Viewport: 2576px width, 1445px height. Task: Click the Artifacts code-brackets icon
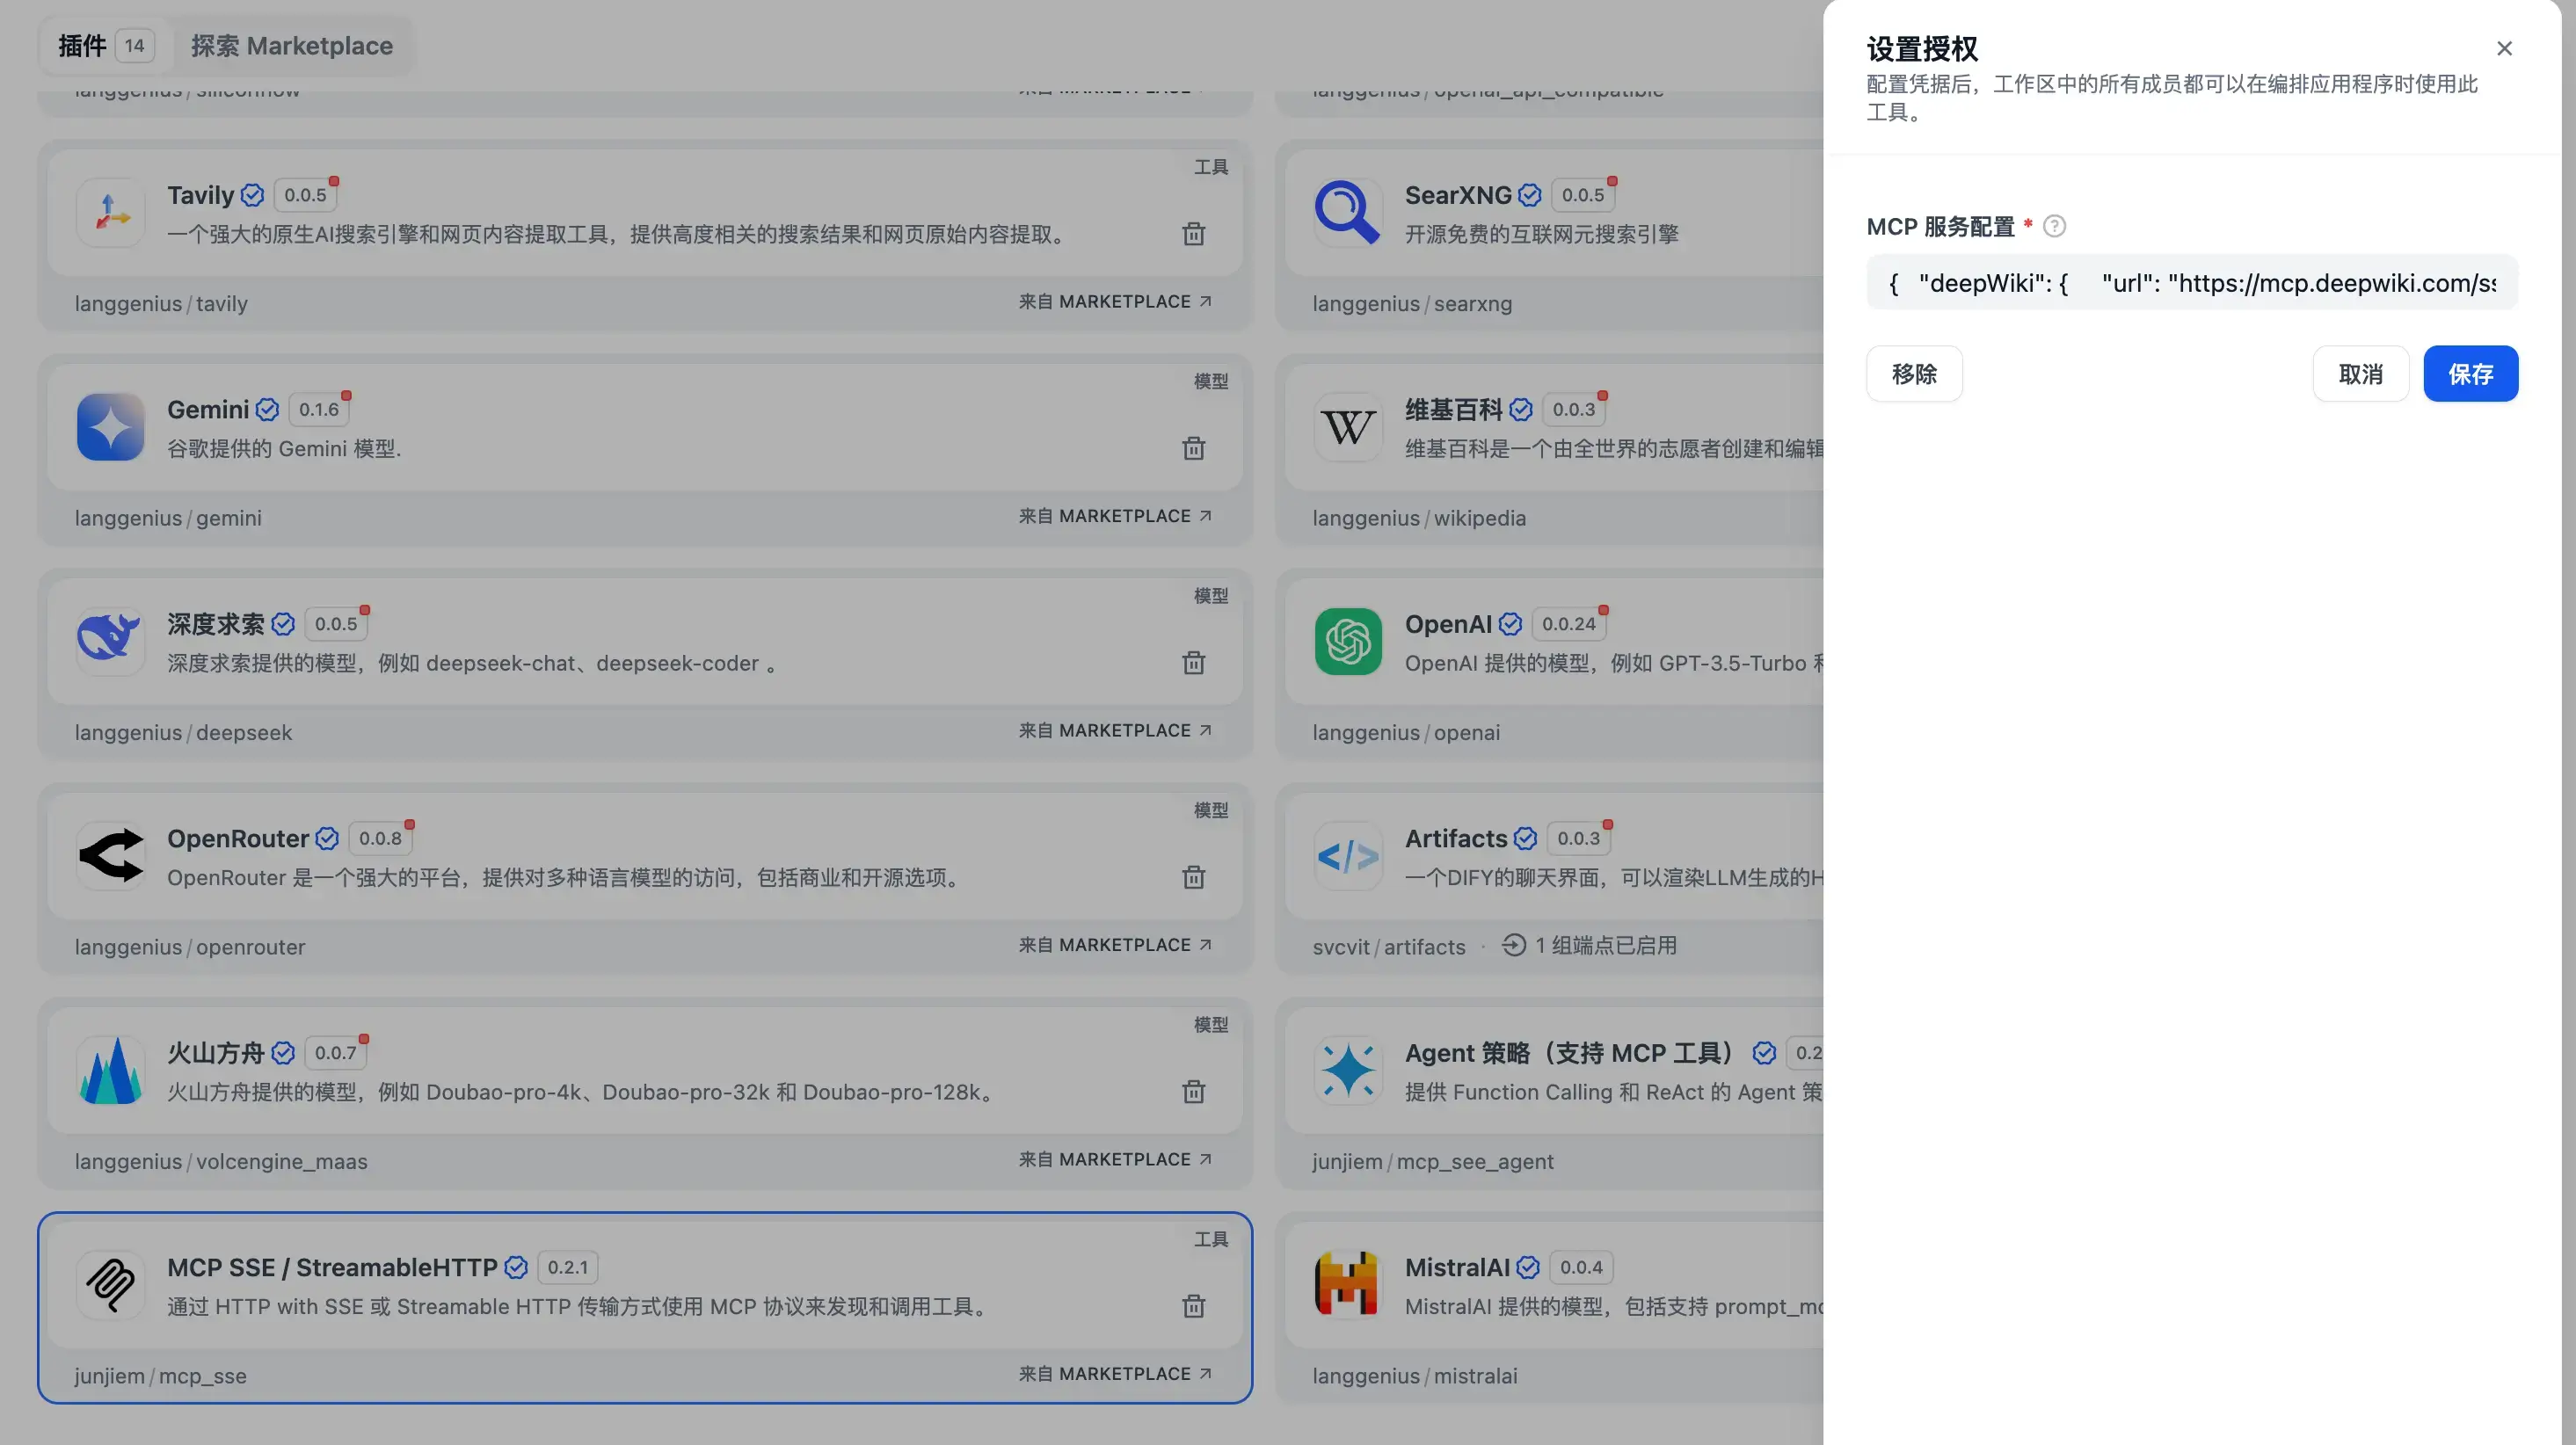[1347, 856]
